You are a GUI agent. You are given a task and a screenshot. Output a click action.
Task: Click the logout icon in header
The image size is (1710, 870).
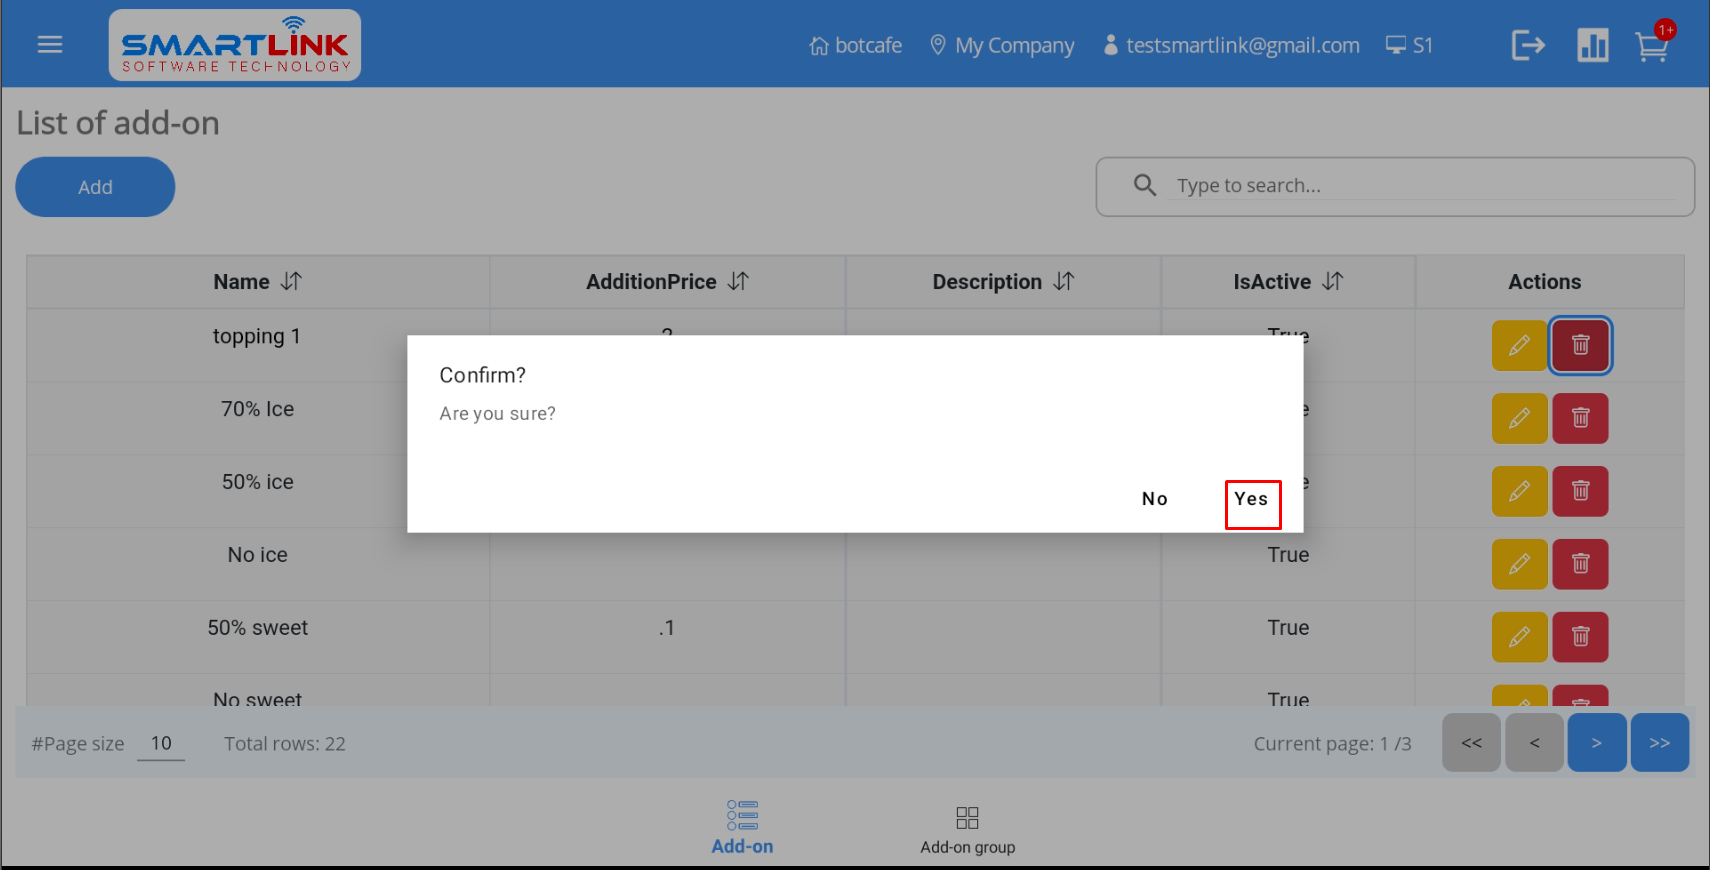tap(1528, 46)
